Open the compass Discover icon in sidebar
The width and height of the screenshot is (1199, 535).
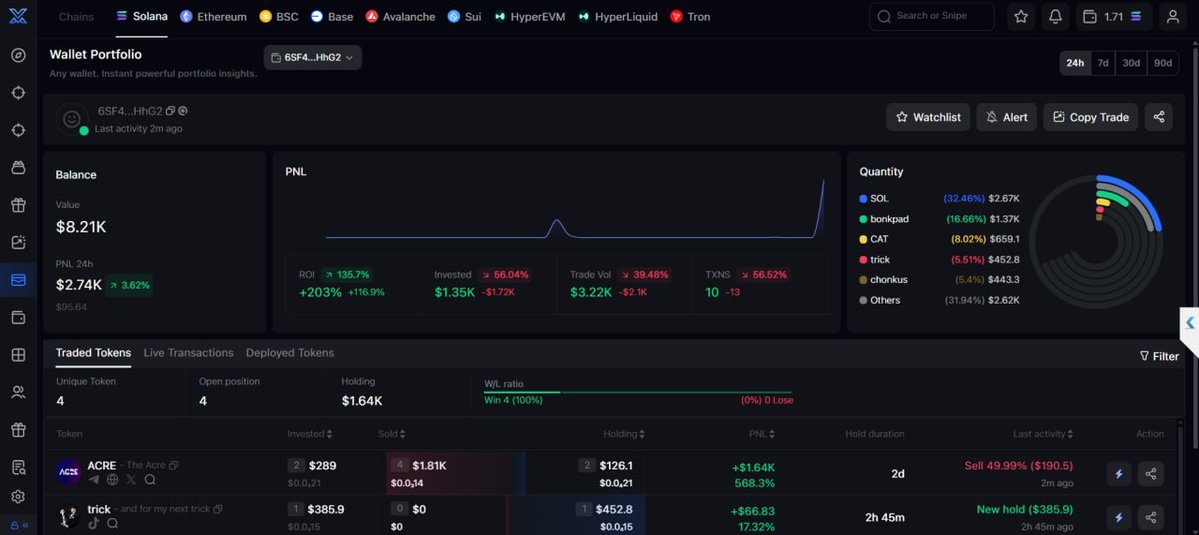coord(18,56)
